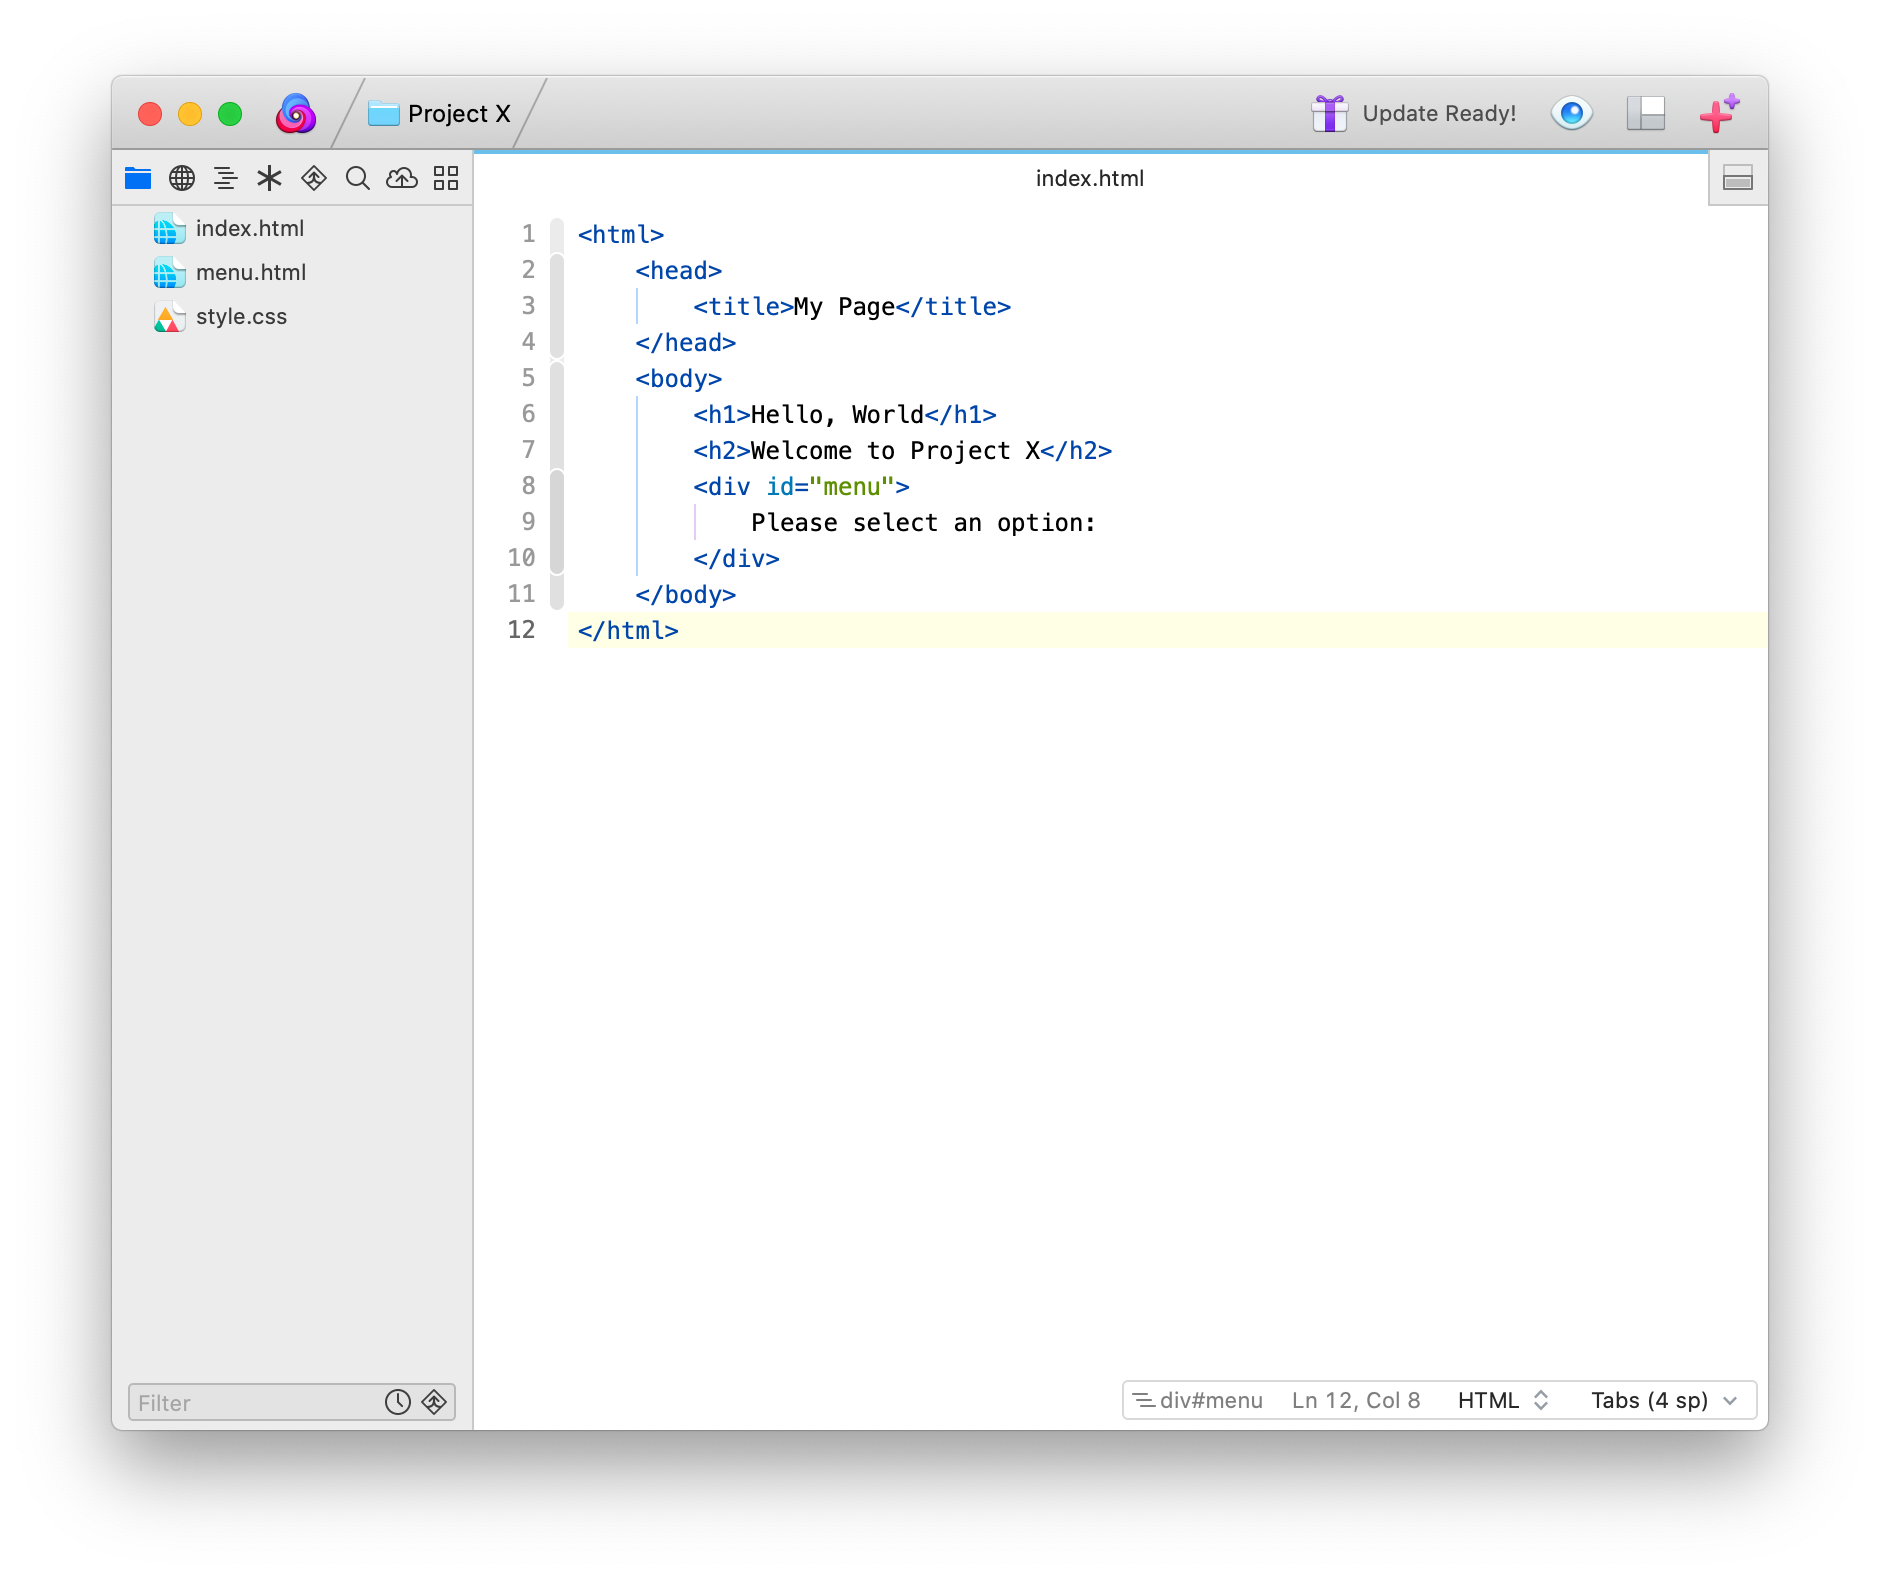The width and height of the screenshot is (1880, 1578).
Task: Open the Tabs (4 sp) indentation dropdown
Action: 1664,1400
